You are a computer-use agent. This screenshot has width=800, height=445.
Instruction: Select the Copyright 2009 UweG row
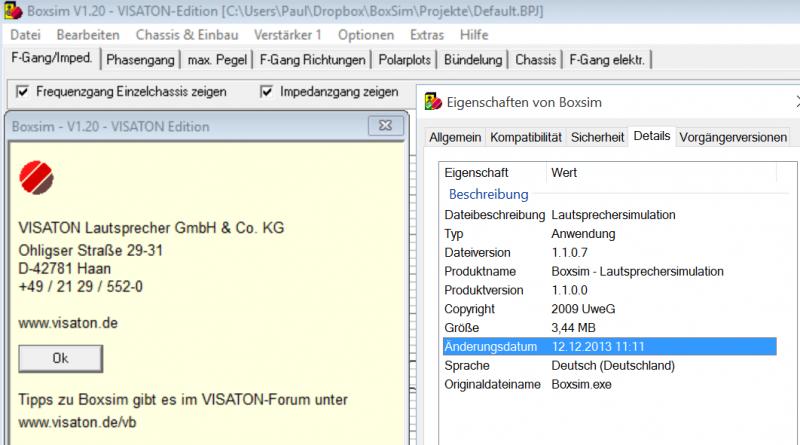[x=610, y=309]
